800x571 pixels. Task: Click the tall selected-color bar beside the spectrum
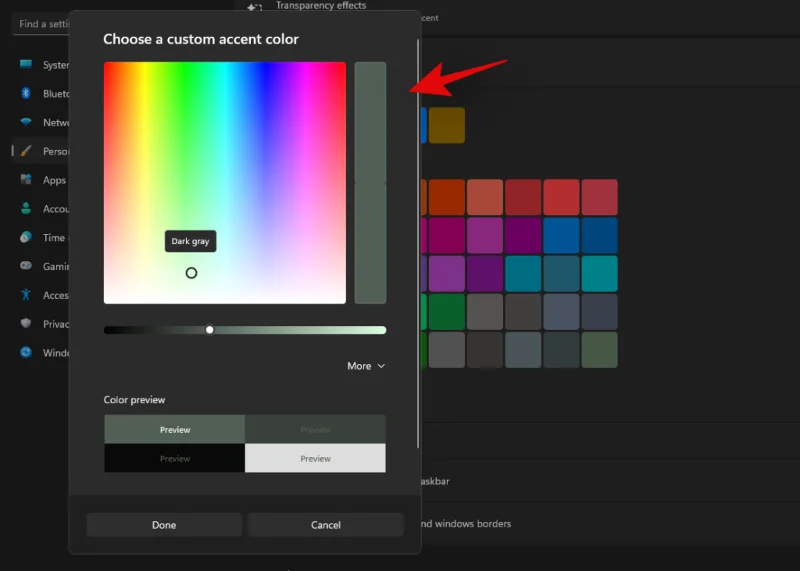pyautogui.click(x=370, y=182)
